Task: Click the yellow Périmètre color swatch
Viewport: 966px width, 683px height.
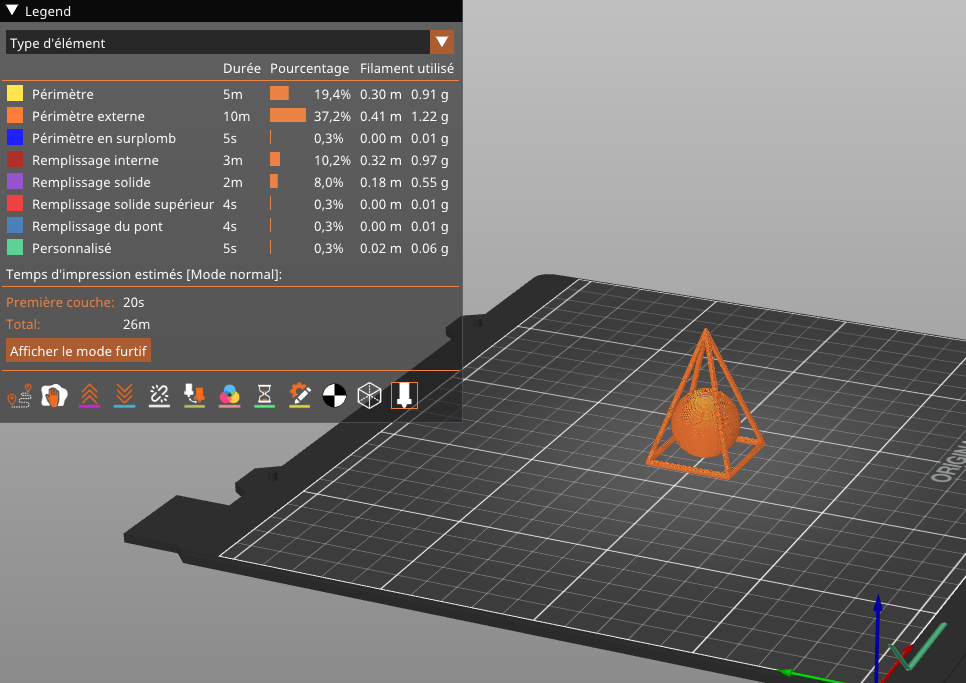Action: pos(15,94)
